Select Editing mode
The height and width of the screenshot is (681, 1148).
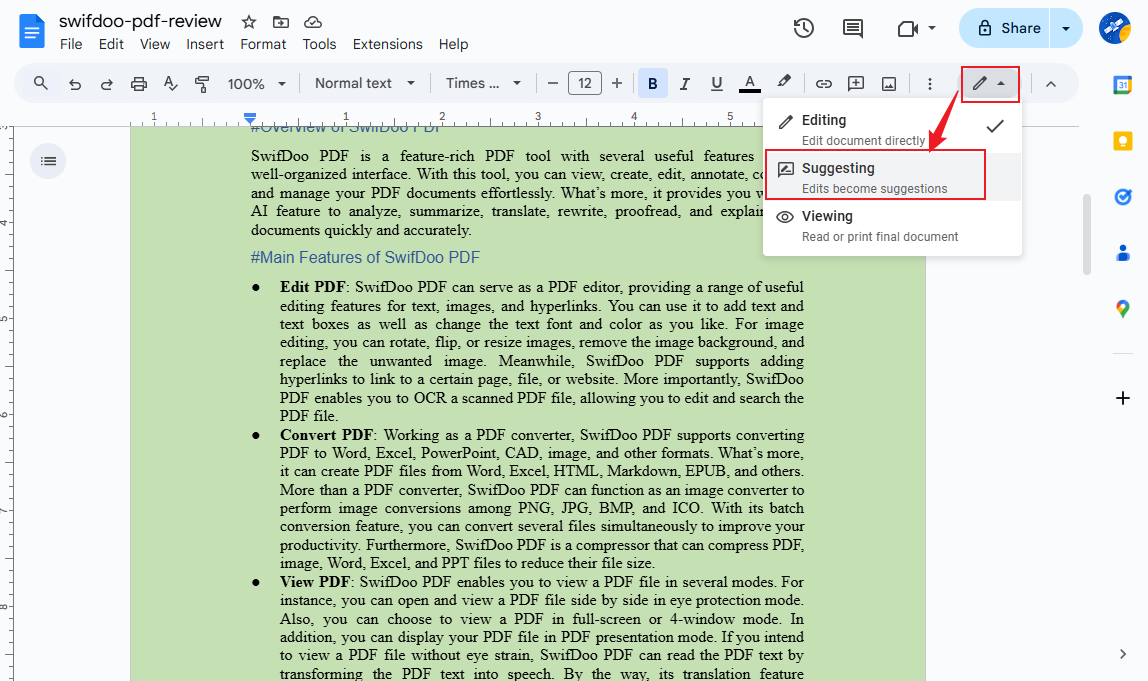(x=892, y=129)
